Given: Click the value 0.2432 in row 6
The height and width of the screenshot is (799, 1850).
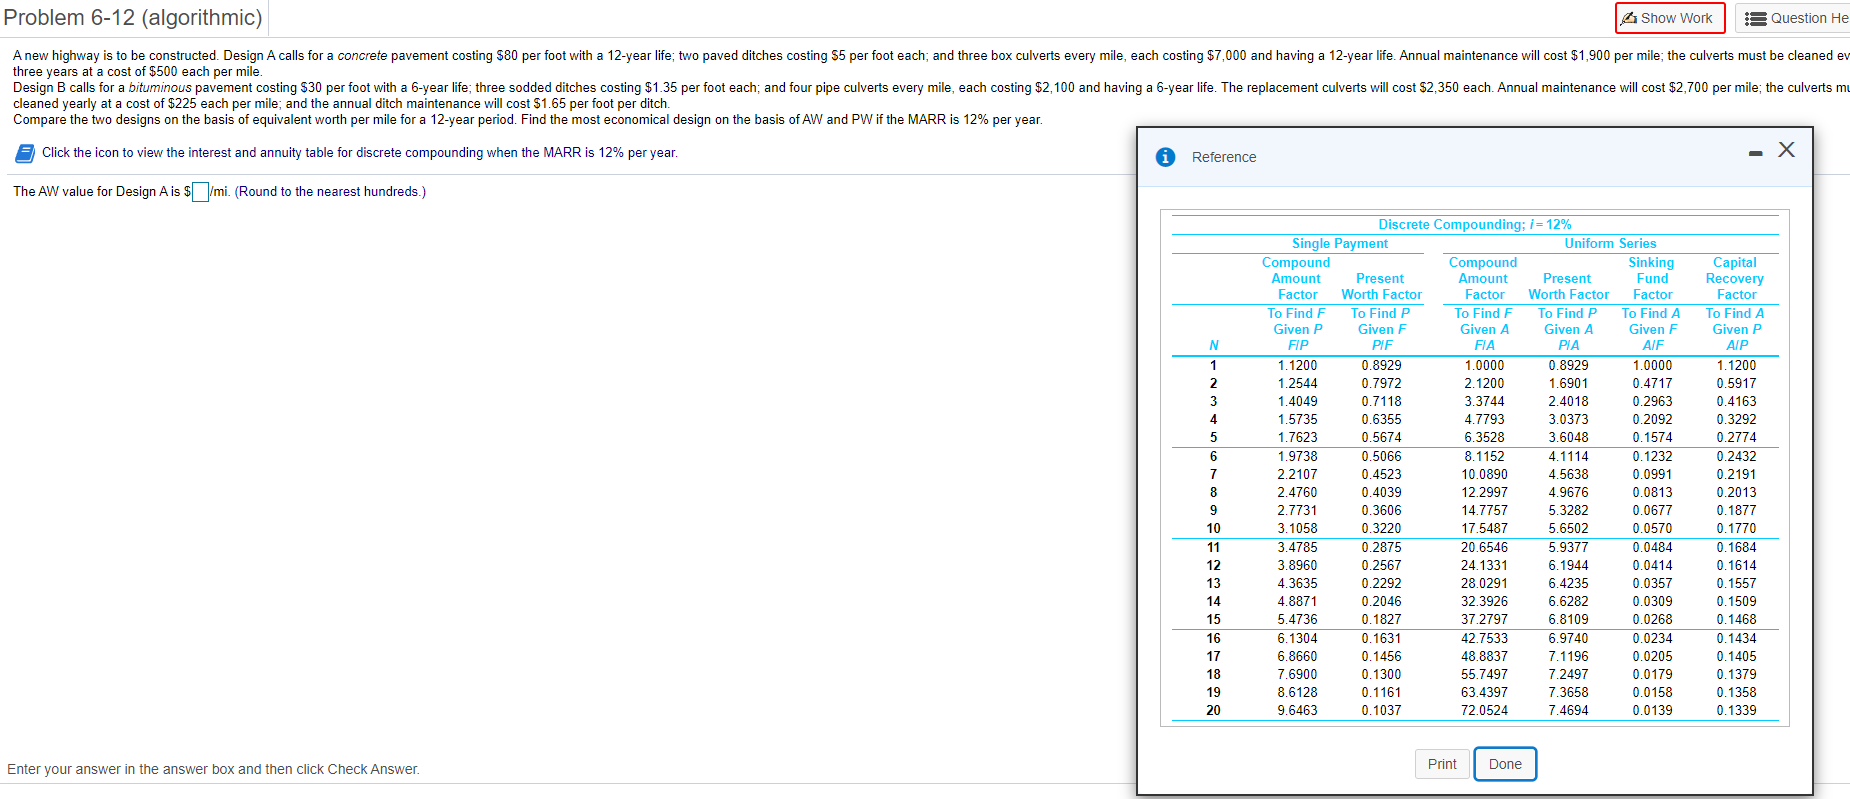Looking at the screenshot, I should pyautogui.click(x=1736, y=456).
